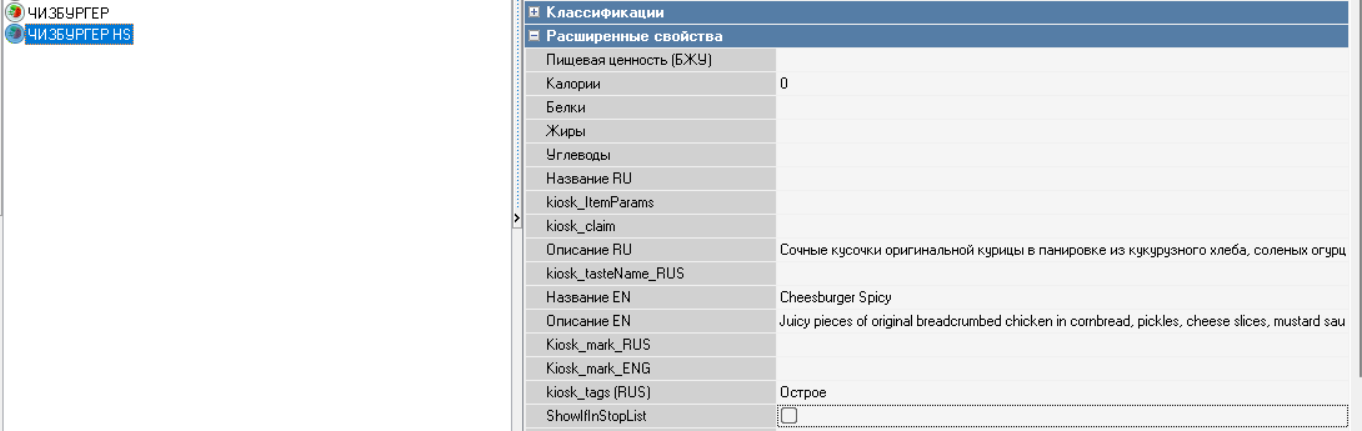Toggle the ShowIfInStopList checkbox

[x=789, y=416]
